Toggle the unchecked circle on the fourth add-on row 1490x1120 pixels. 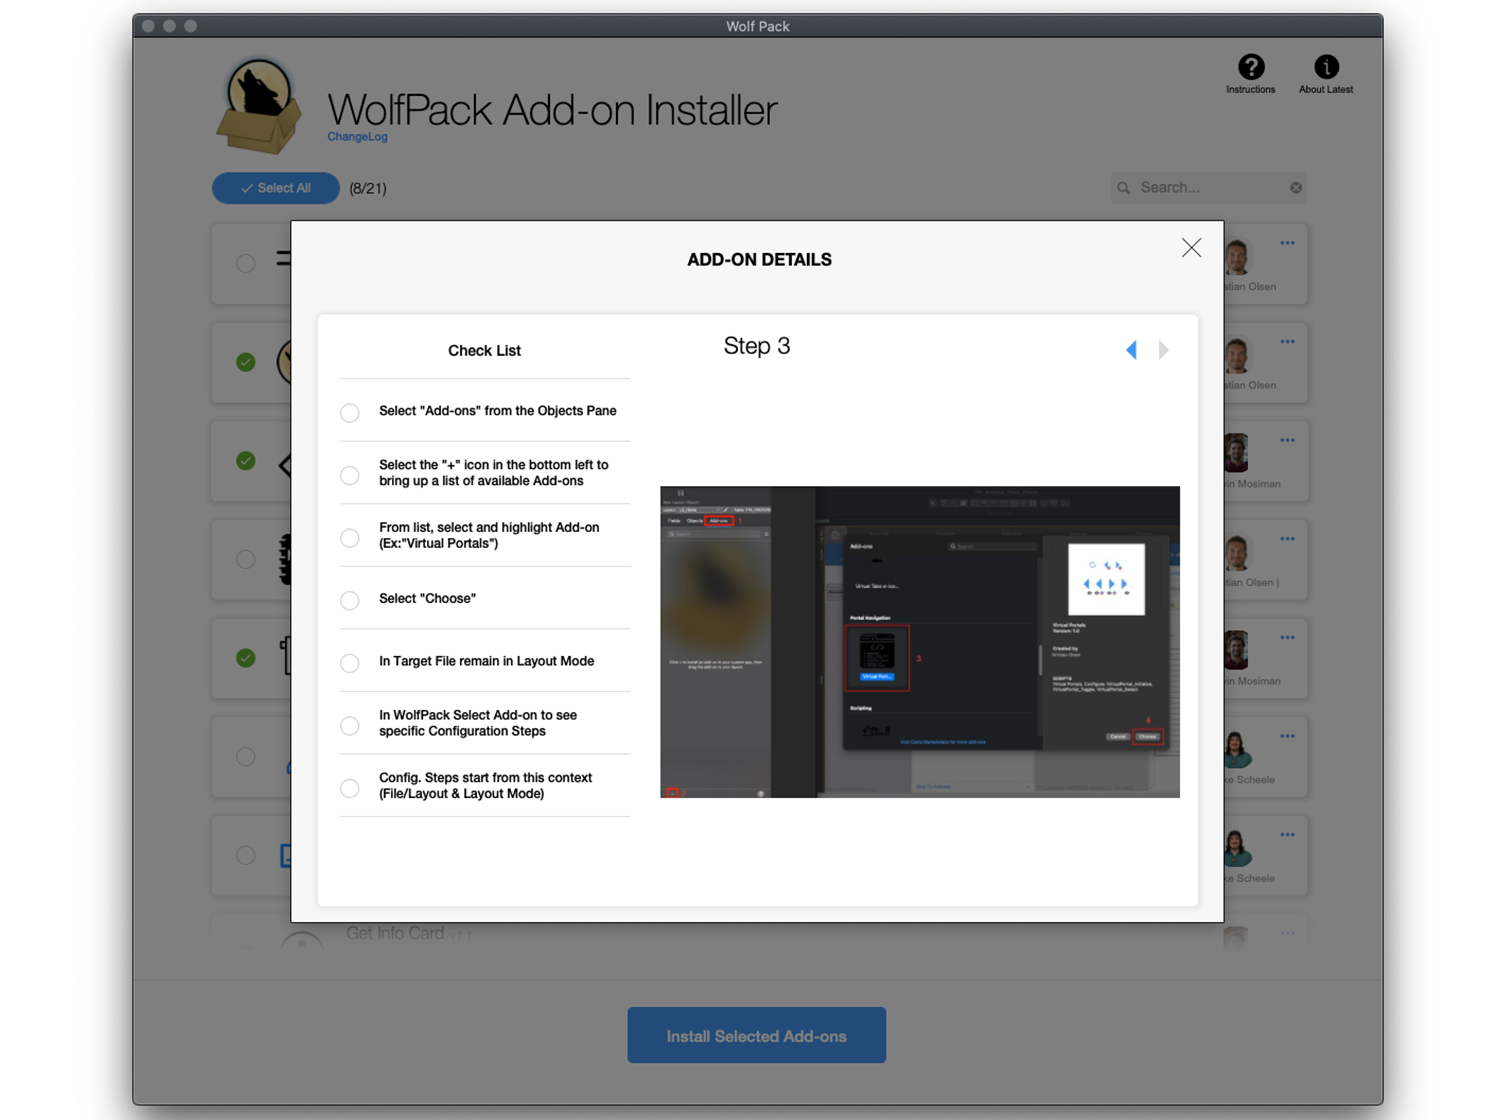click(x=246, y=559)
